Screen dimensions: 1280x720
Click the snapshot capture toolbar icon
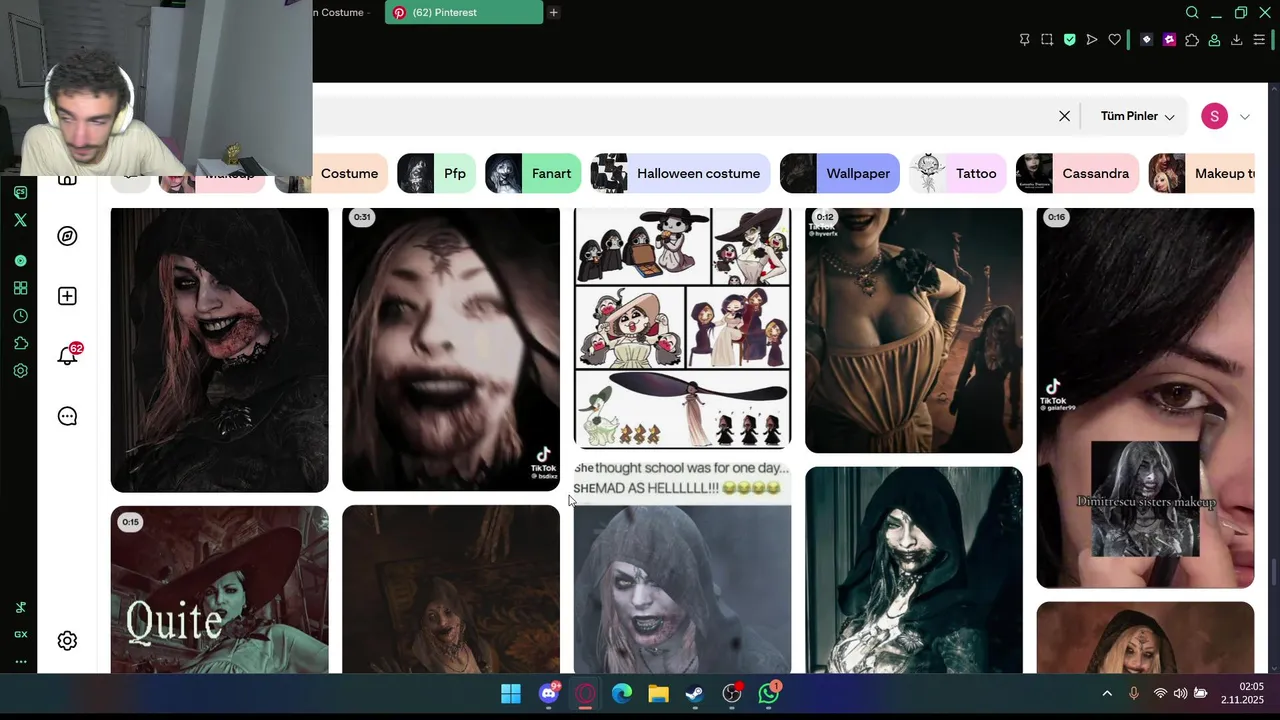1047,40
